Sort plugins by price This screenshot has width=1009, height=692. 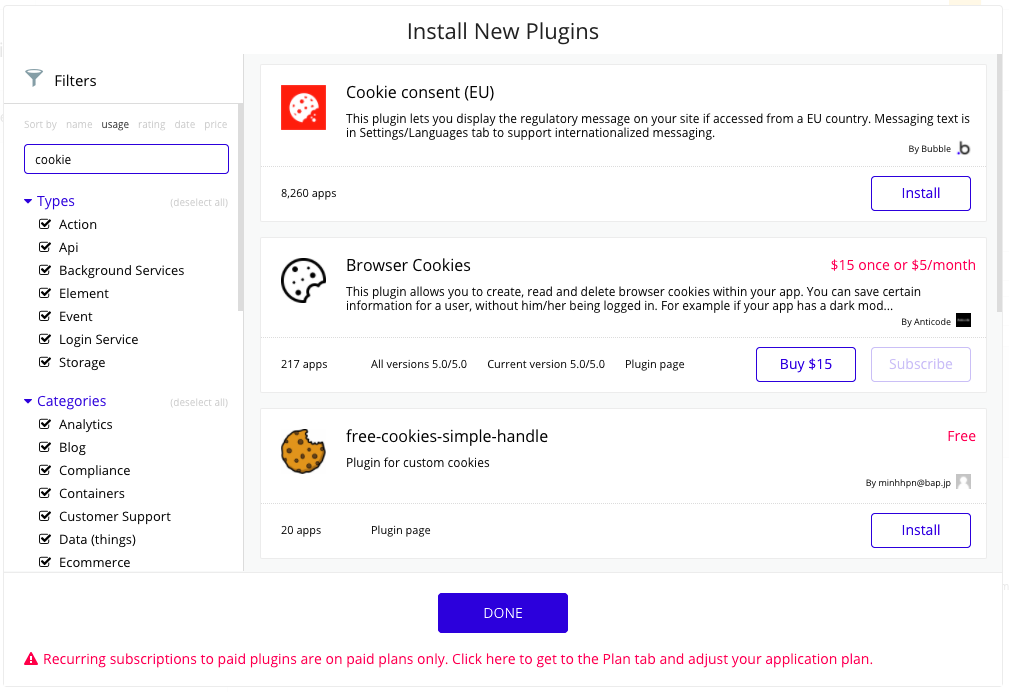click(215, 125)
